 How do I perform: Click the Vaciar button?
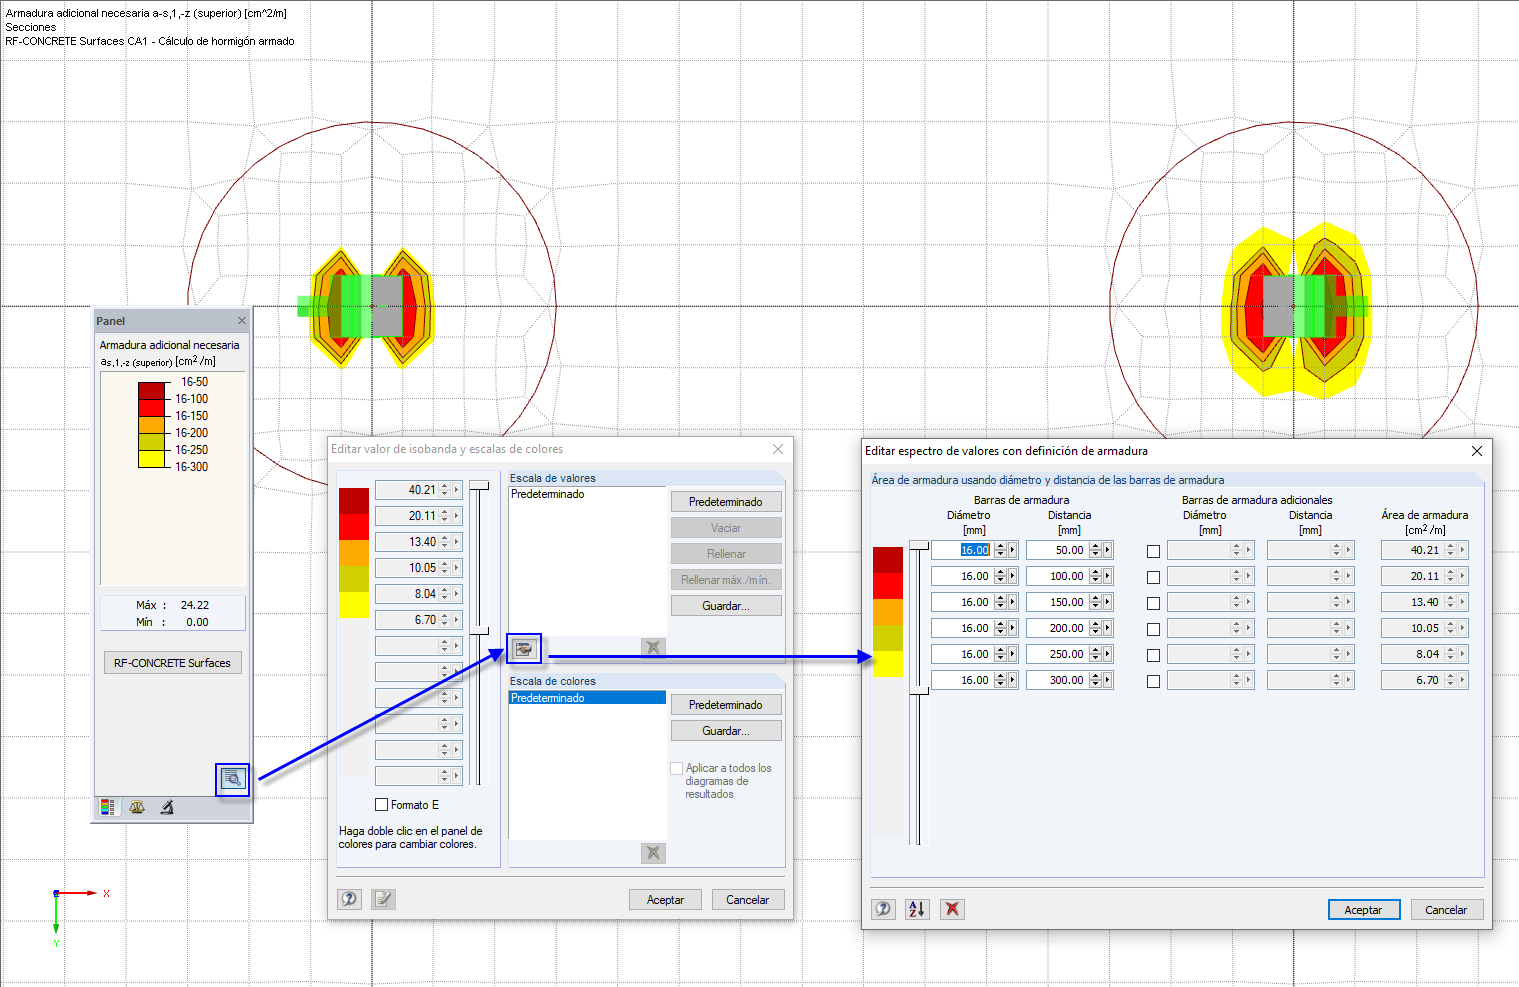pyautogui.click(x=726, y=528)
